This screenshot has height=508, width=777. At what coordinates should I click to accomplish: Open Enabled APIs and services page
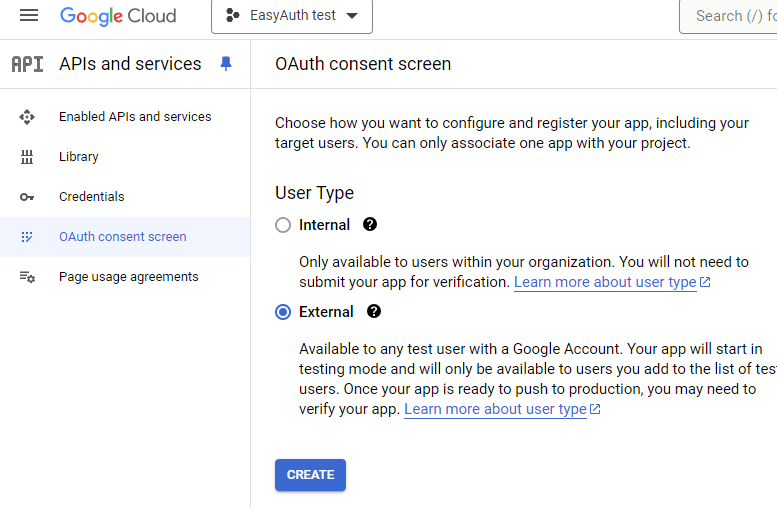(x=135, y=117)
